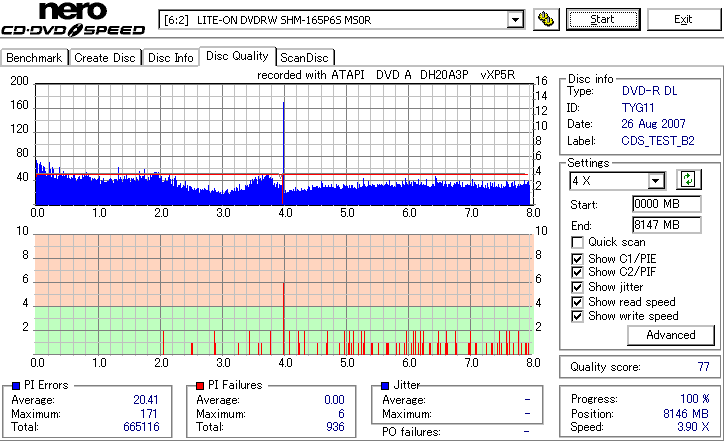Click the blue Jitter legend square
Image resolution: width=724 pixels, height=441 pixels.
[x=385, y=386]
